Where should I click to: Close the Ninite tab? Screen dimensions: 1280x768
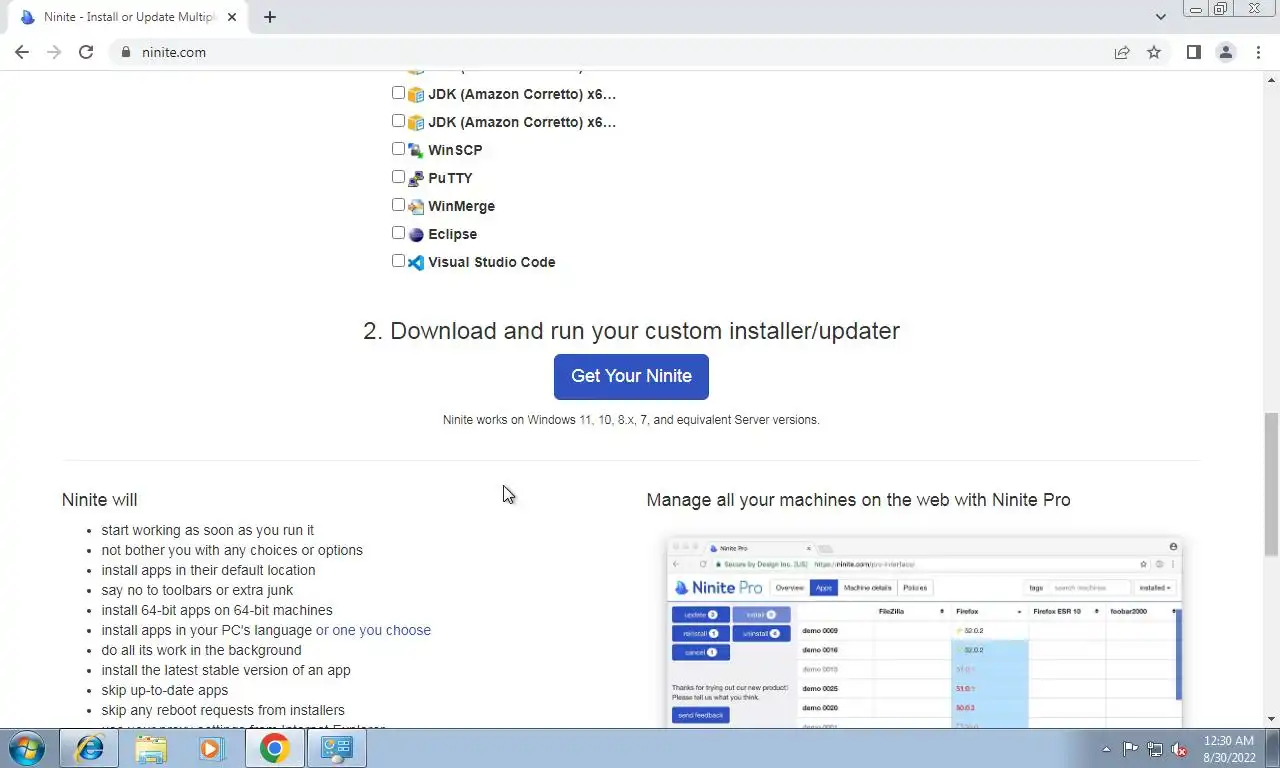click(232, 17)
